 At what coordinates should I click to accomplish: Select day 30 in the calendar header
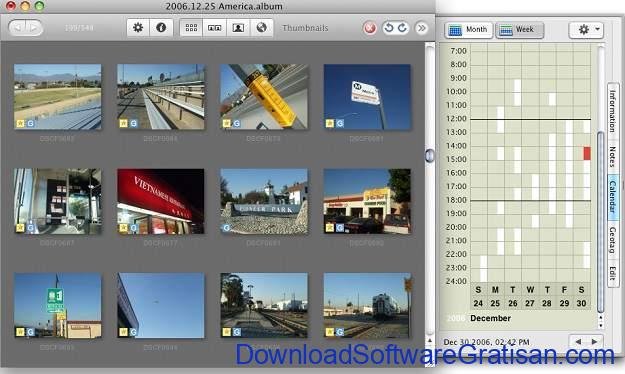tap(582, 303)
